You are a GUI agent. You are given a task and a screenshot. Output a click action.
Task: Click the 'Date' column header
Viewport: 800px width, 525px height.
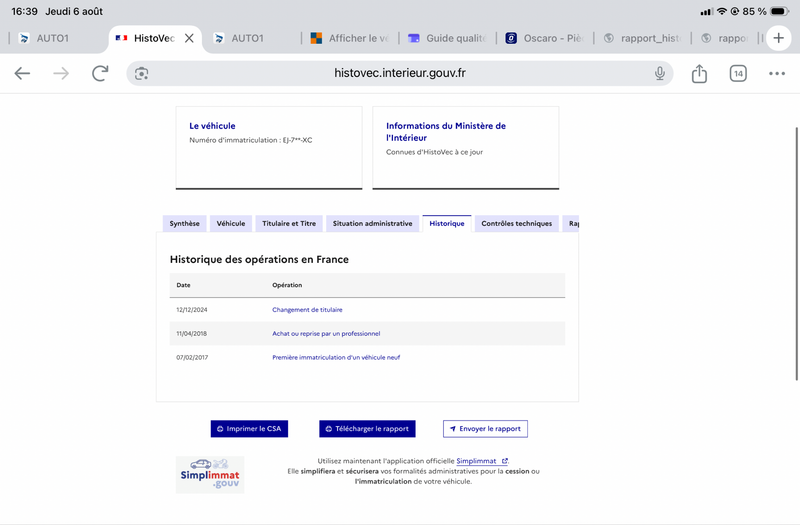click(183, 285)
